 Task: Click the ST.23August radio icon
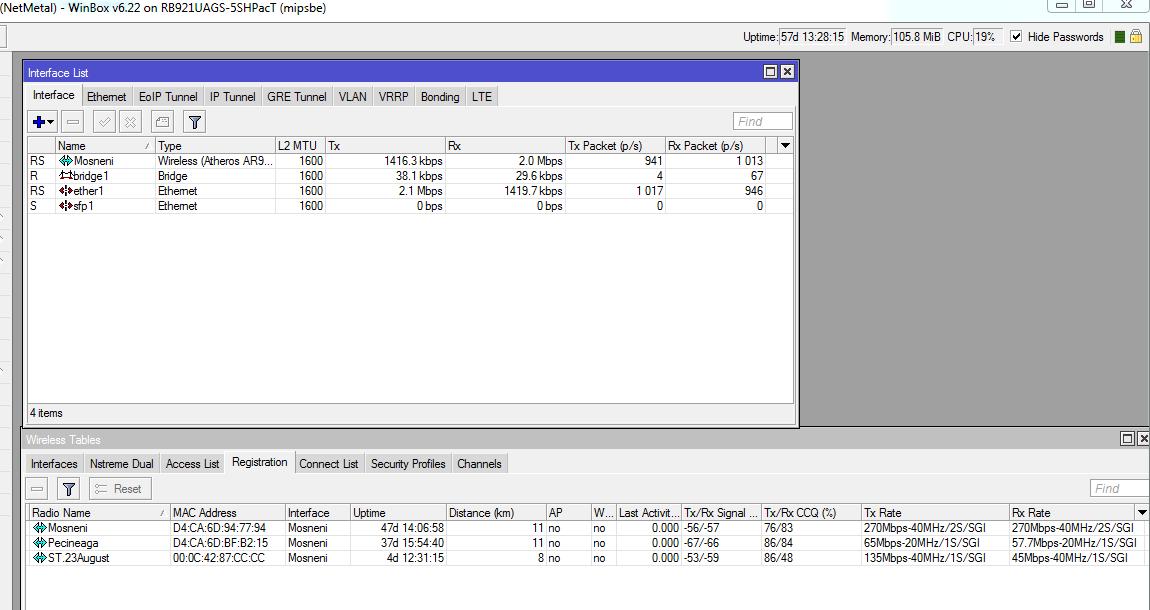click(x=40, y=558)
